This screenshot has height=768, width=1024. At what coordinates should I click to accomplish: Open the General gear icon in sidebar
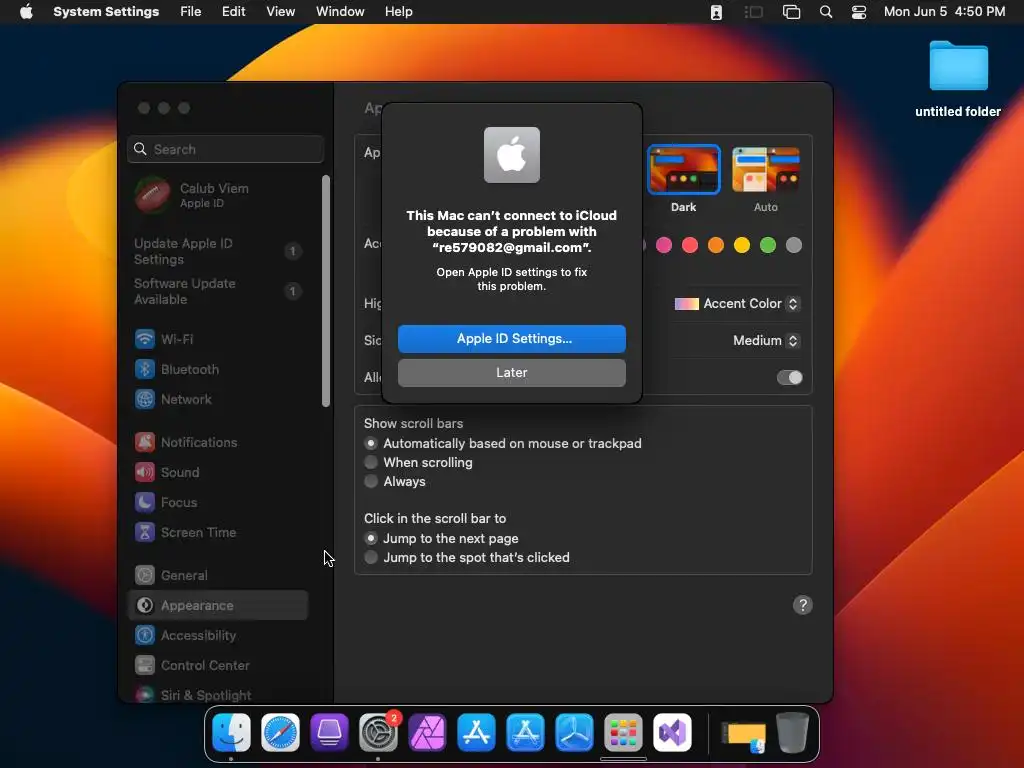(145, 575)
